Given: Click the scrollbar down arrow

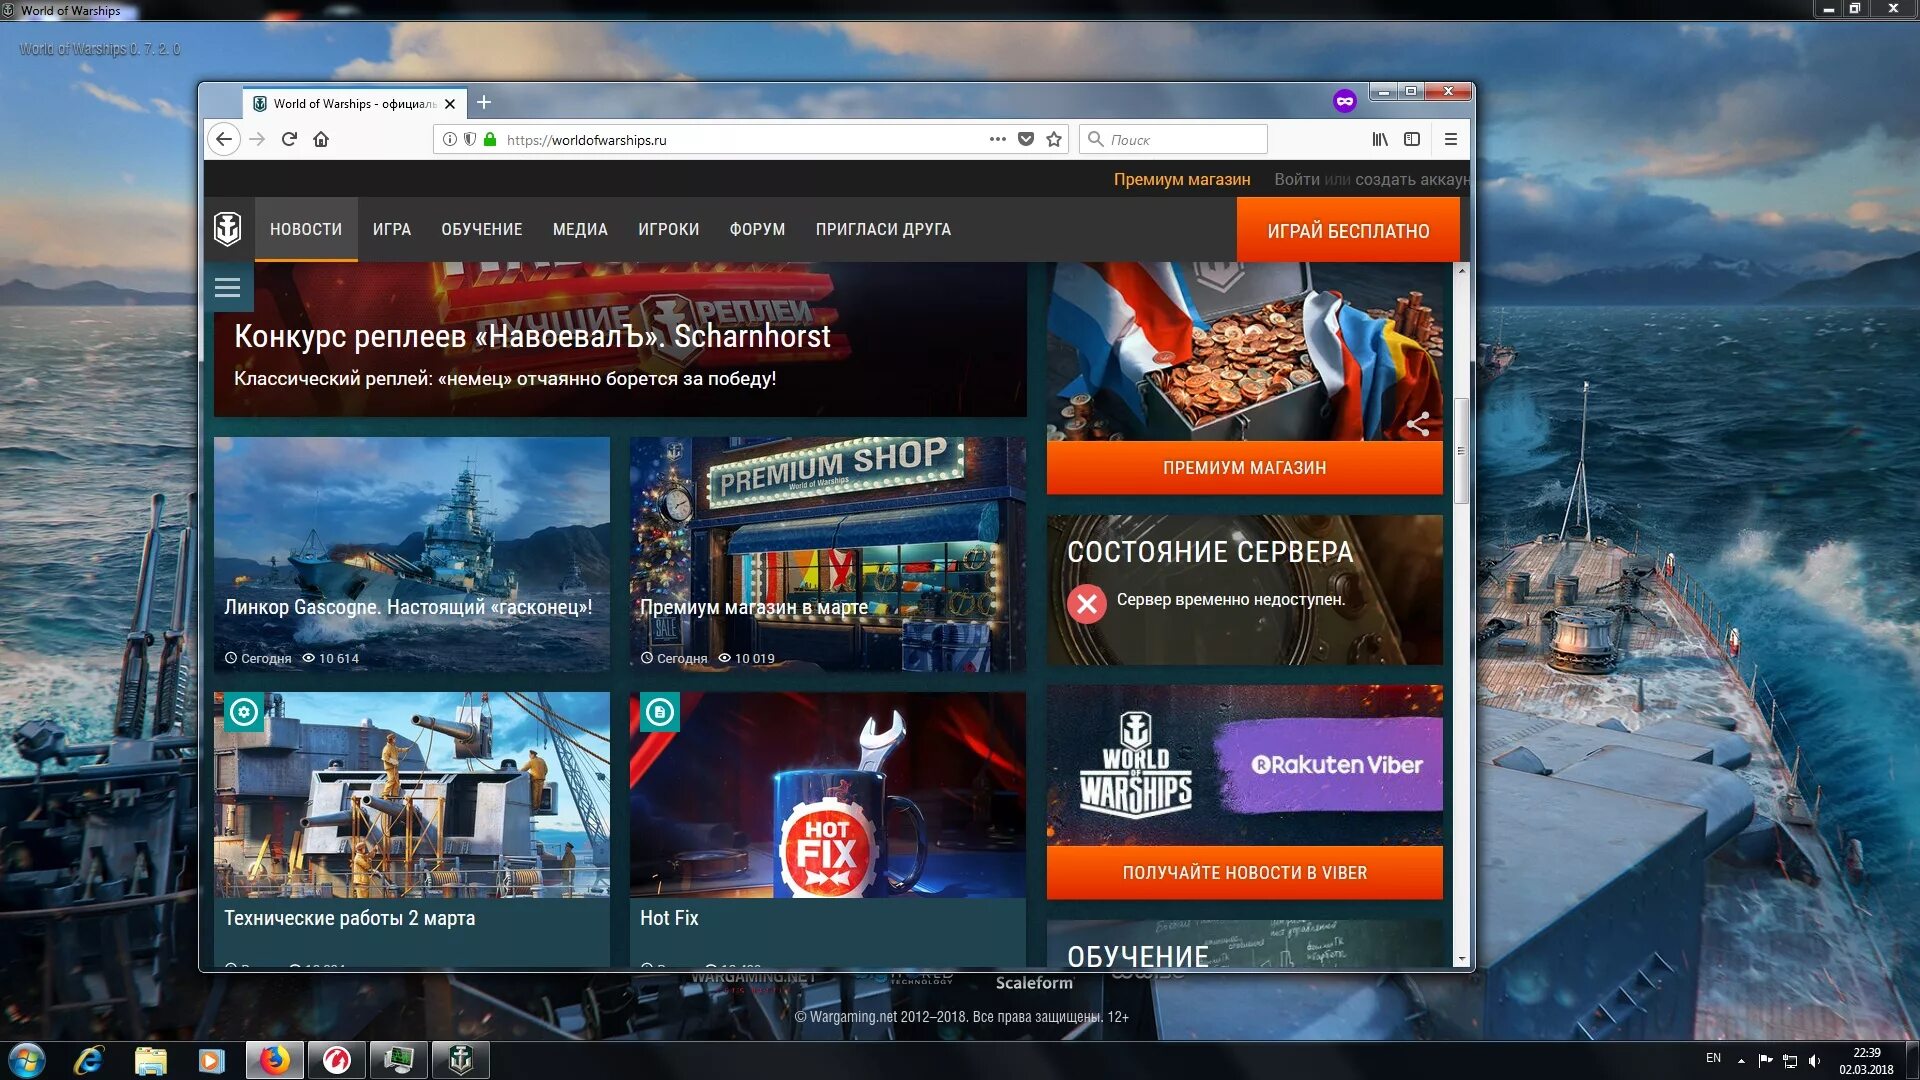Looking at the screenshot, I should click(1461, 958).
